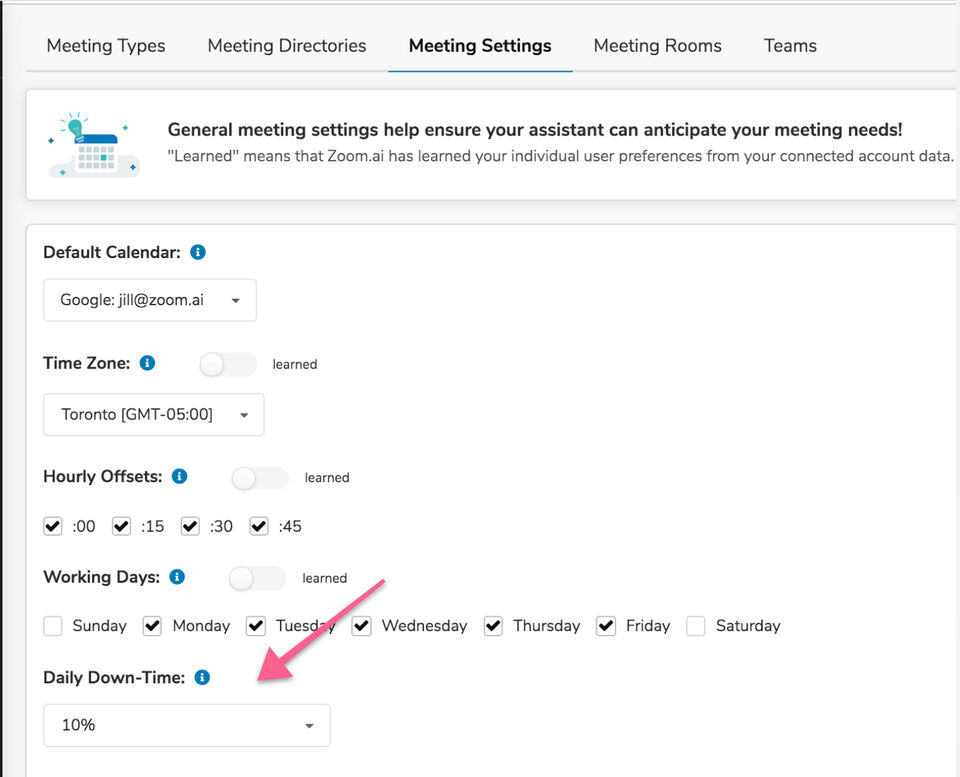Open the Meeting Rooms tab
960x777 pixels.
(x=657, y=46)
